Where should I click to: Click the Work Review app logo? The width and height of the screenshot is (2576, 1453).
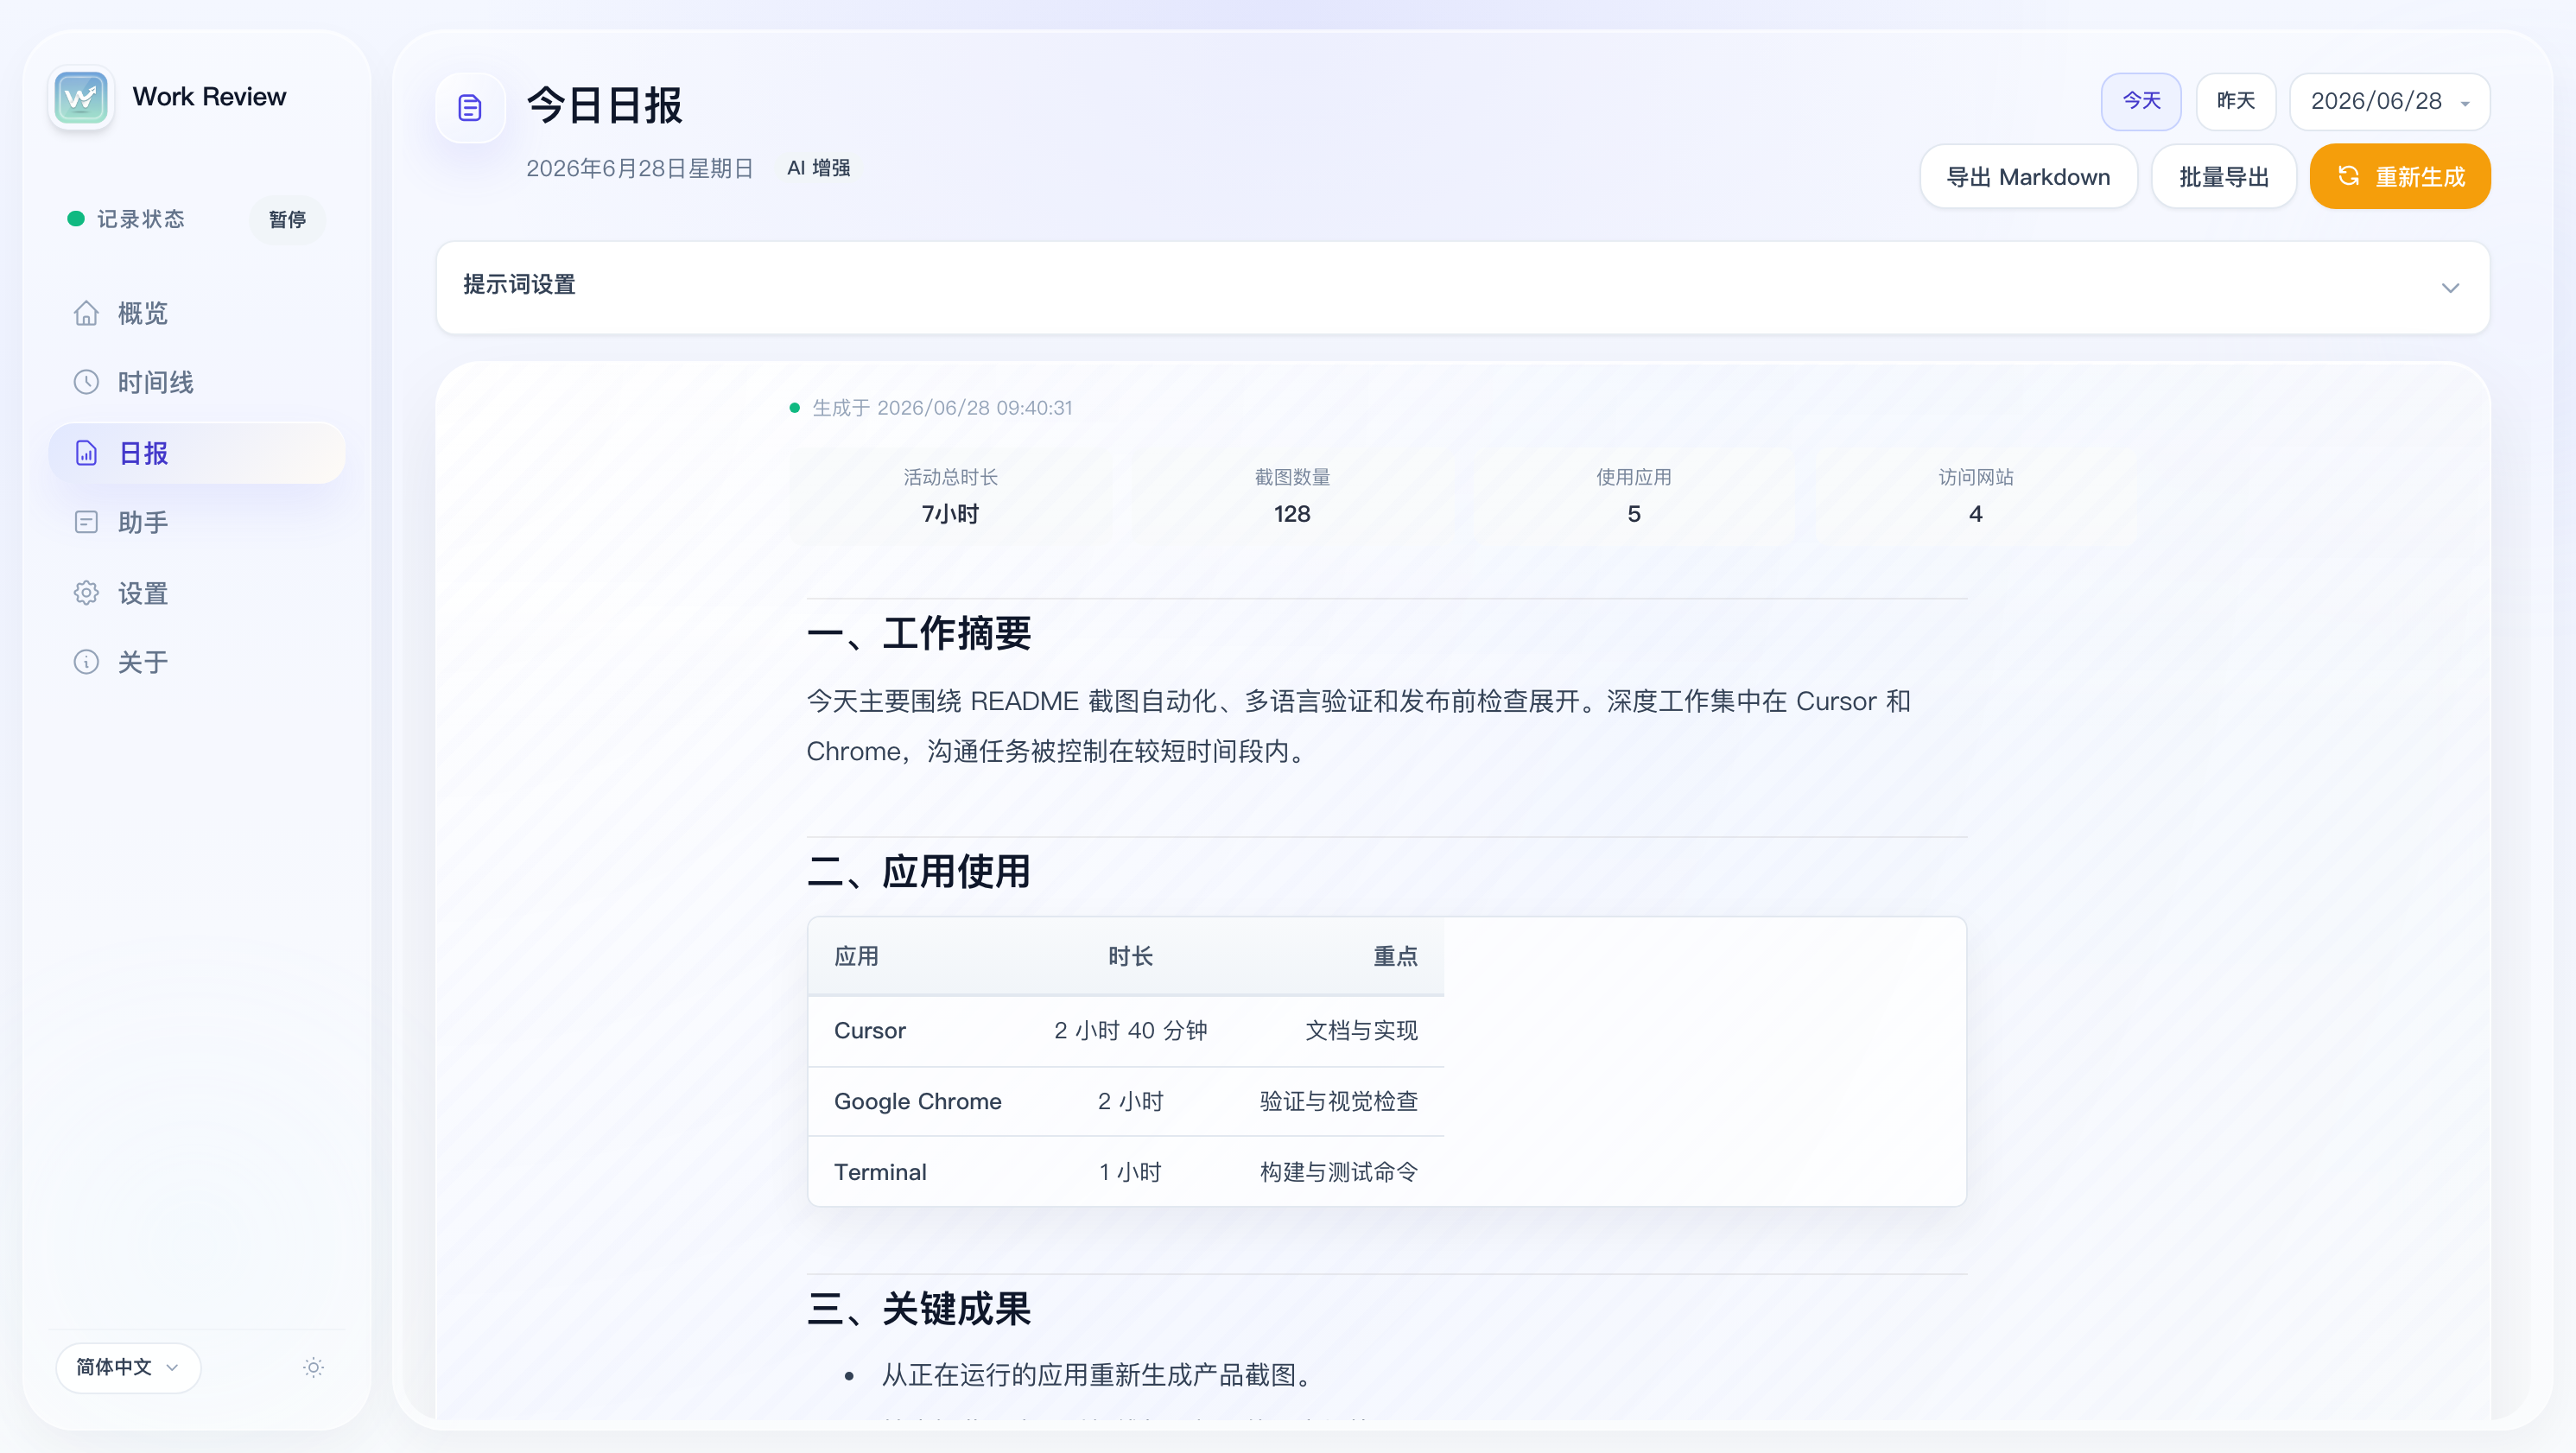point(81,97)
